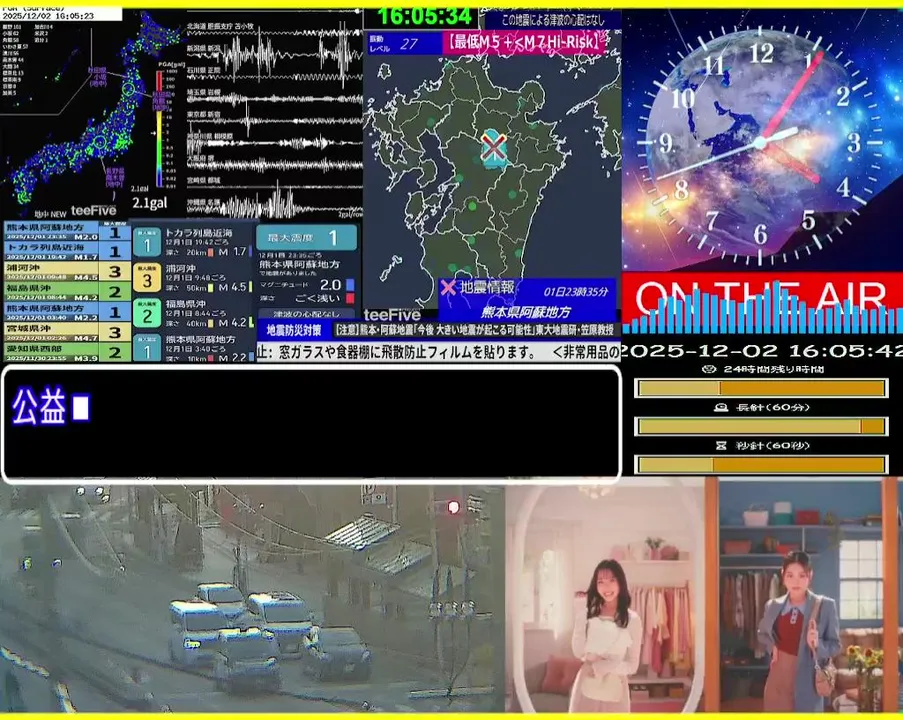Image resolution: width=903 pixels, height=720 pixels.
Task: Click the 地震防災対策 ticker label
Action: [x=294, y=331]
